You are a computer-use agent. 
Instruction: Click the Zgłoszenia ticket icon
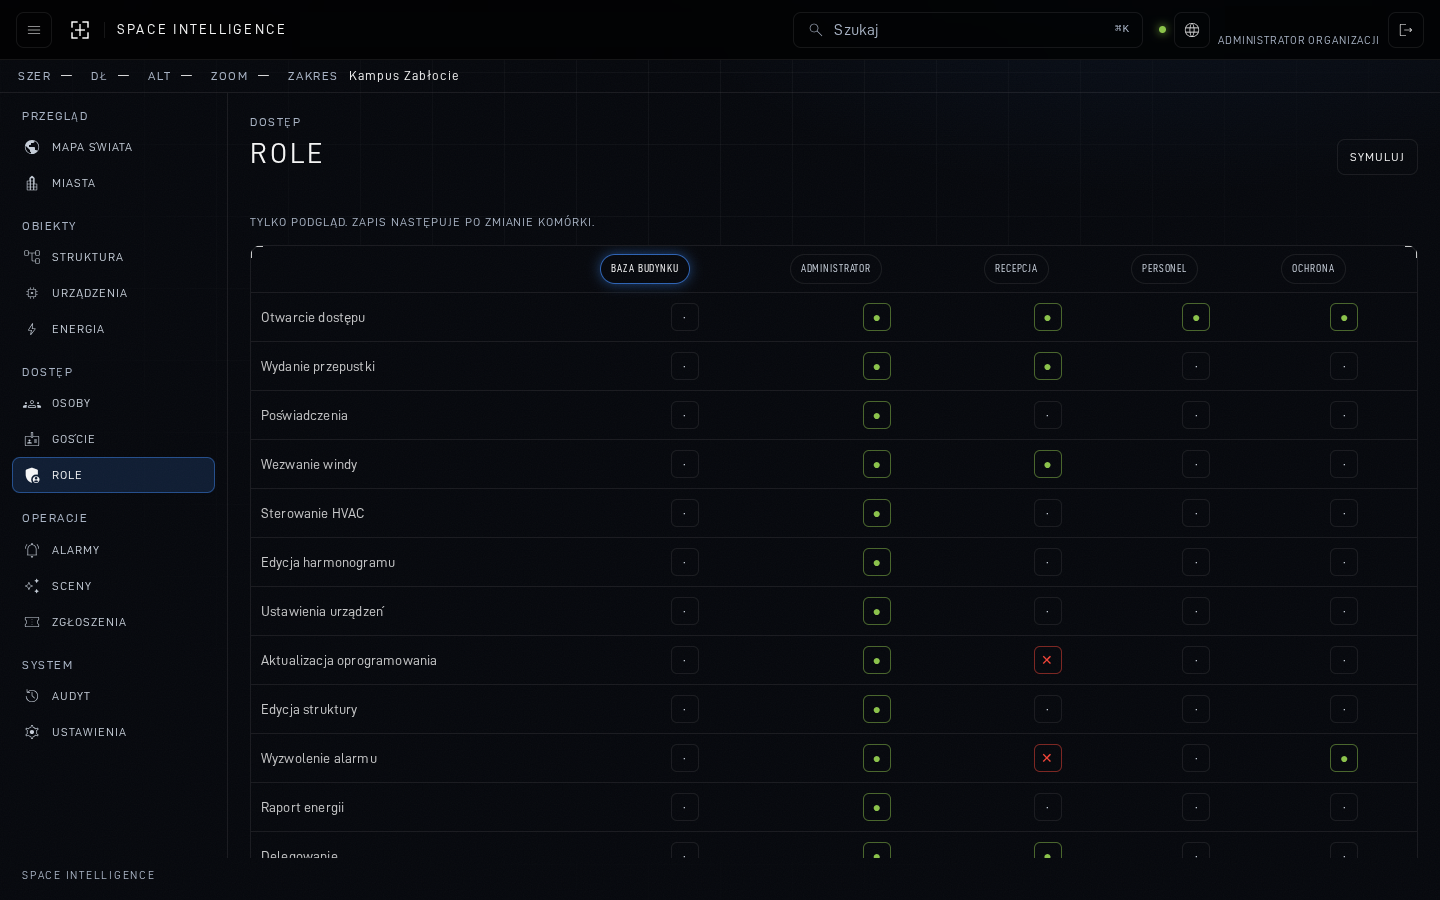tap(32, 622)
